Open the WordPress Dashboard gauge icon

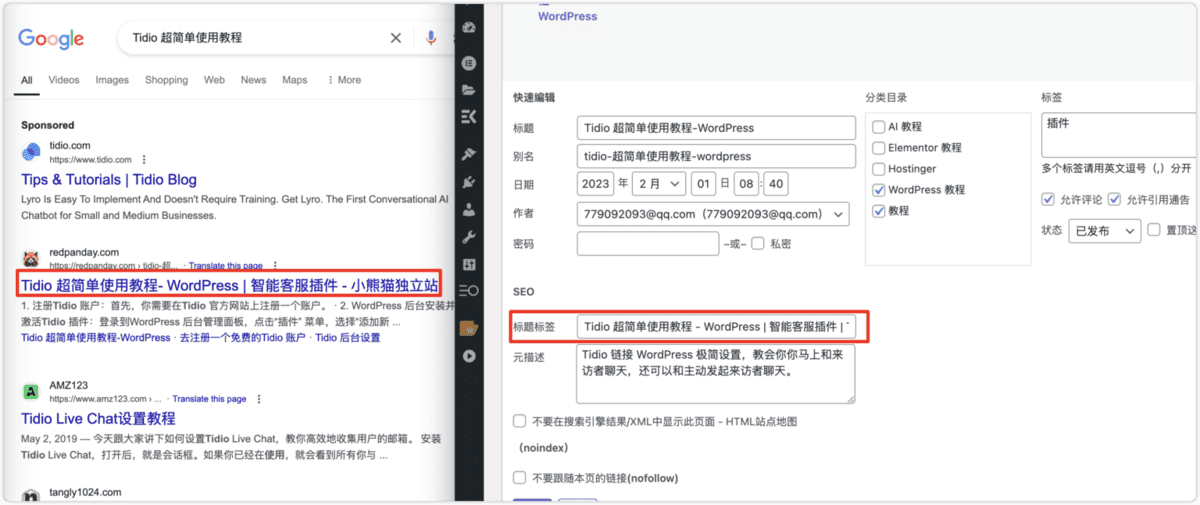(469, 27)
